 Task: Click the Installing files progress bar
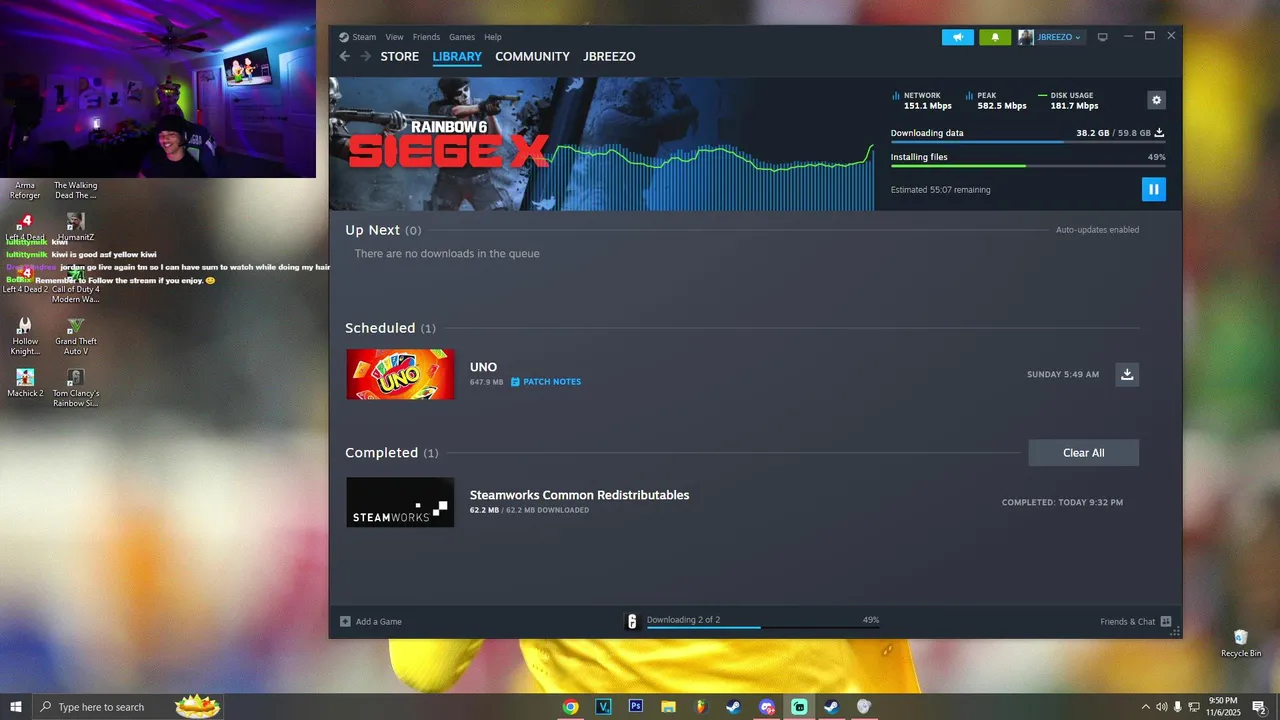[1028, 166]
